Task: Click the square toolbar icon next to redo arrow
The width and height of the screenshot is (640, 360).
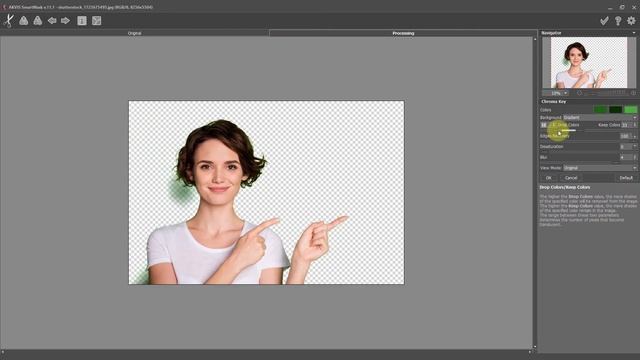Action: click(x=82, y=21)
